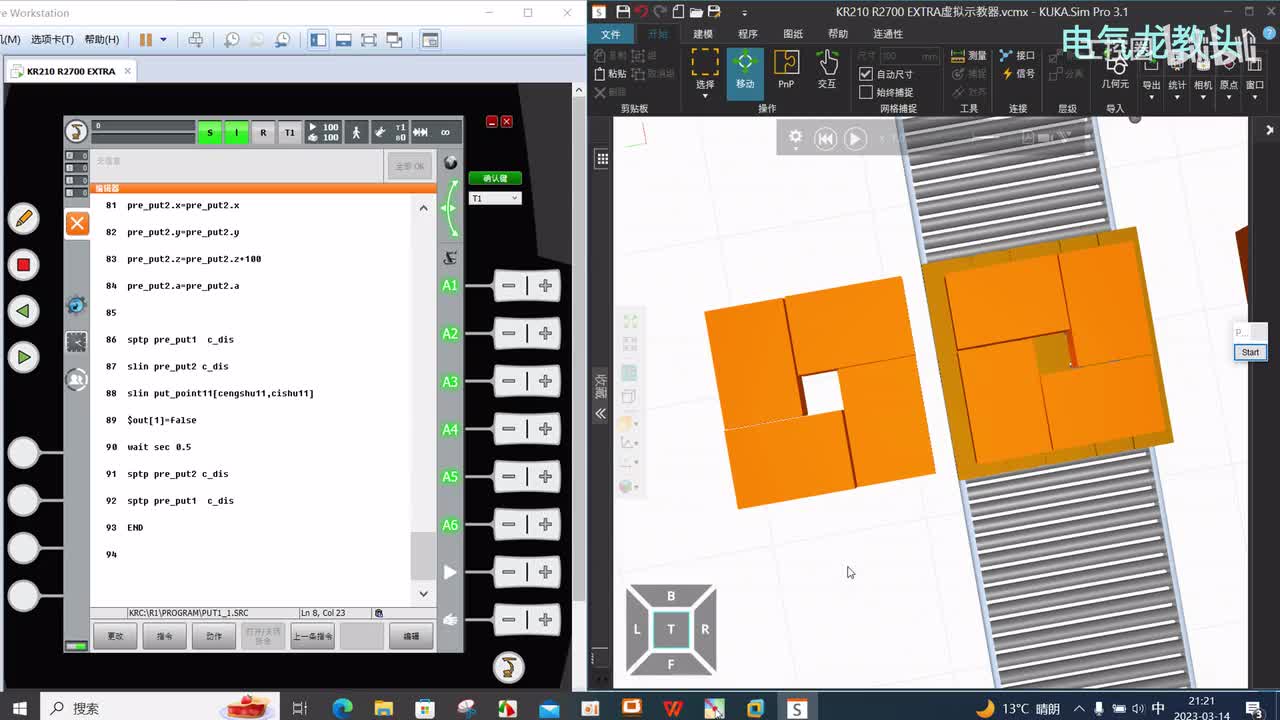Close the editor with the orange X
Screen dimensions: 1280x720
click(77, 223)
